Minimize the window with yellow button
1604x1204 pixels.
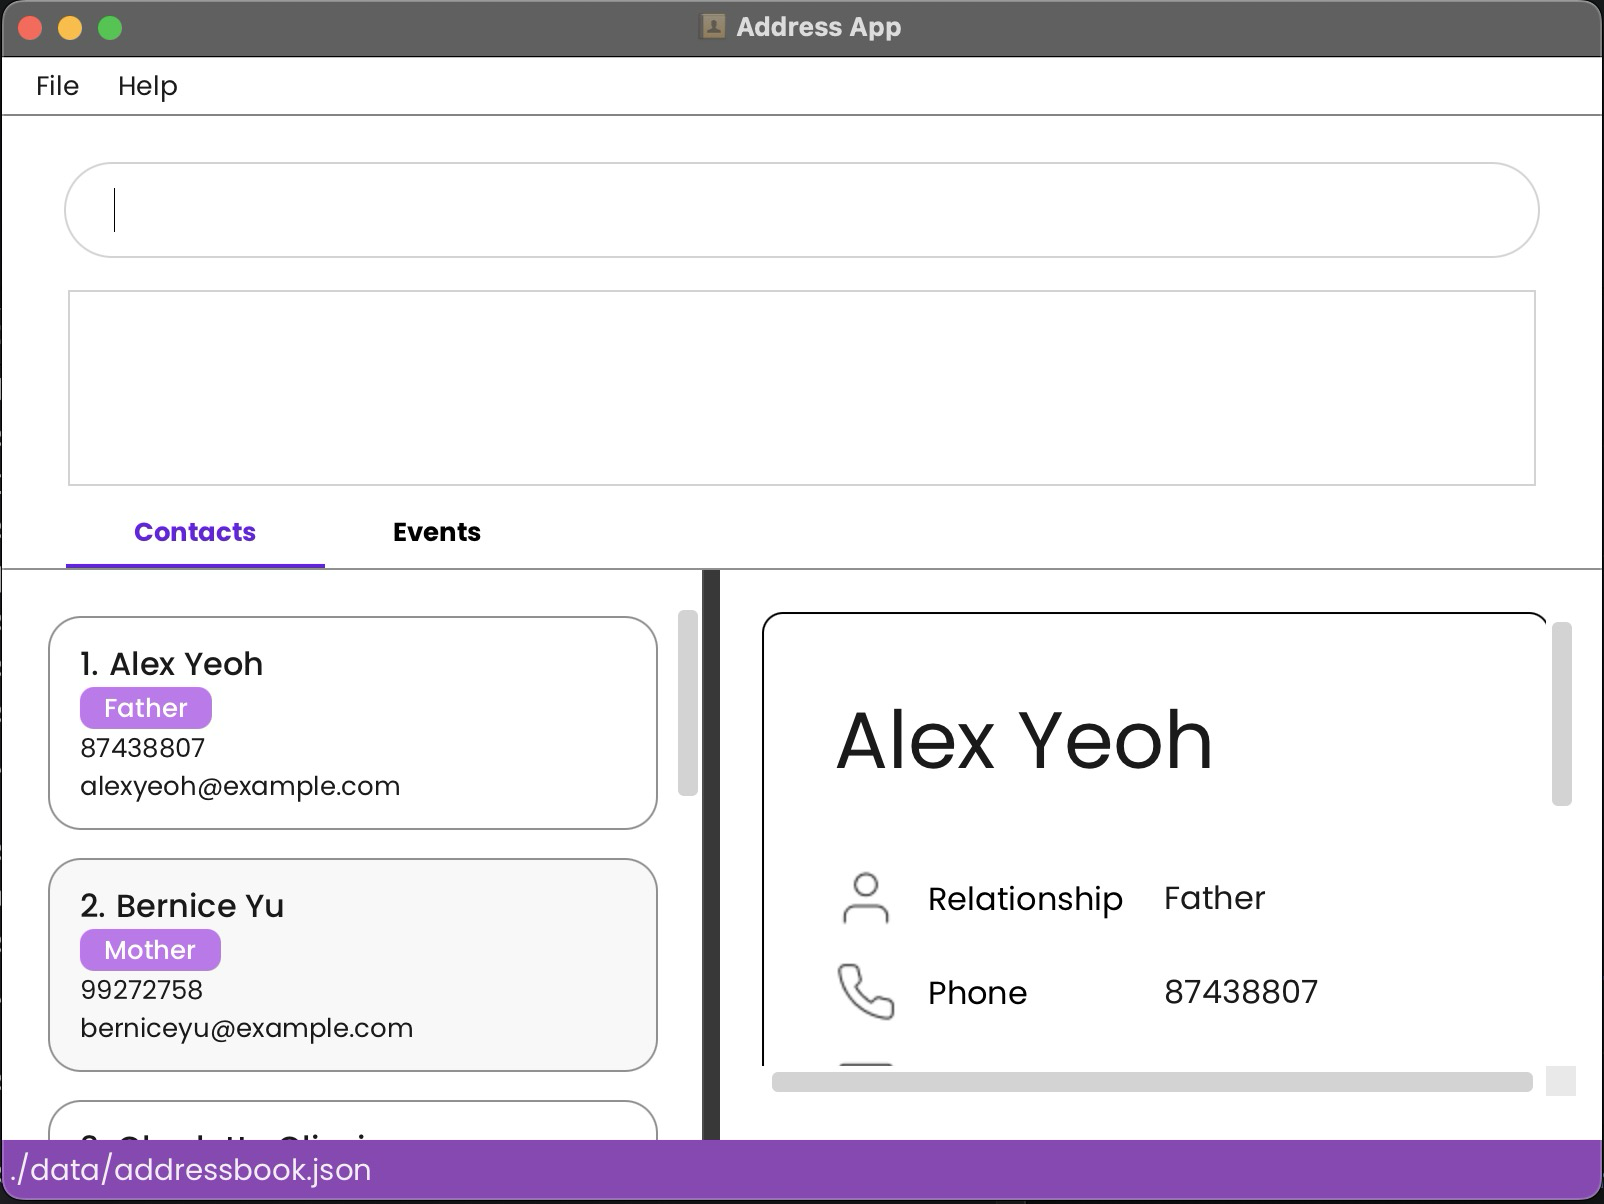click(x=70, y=28)
